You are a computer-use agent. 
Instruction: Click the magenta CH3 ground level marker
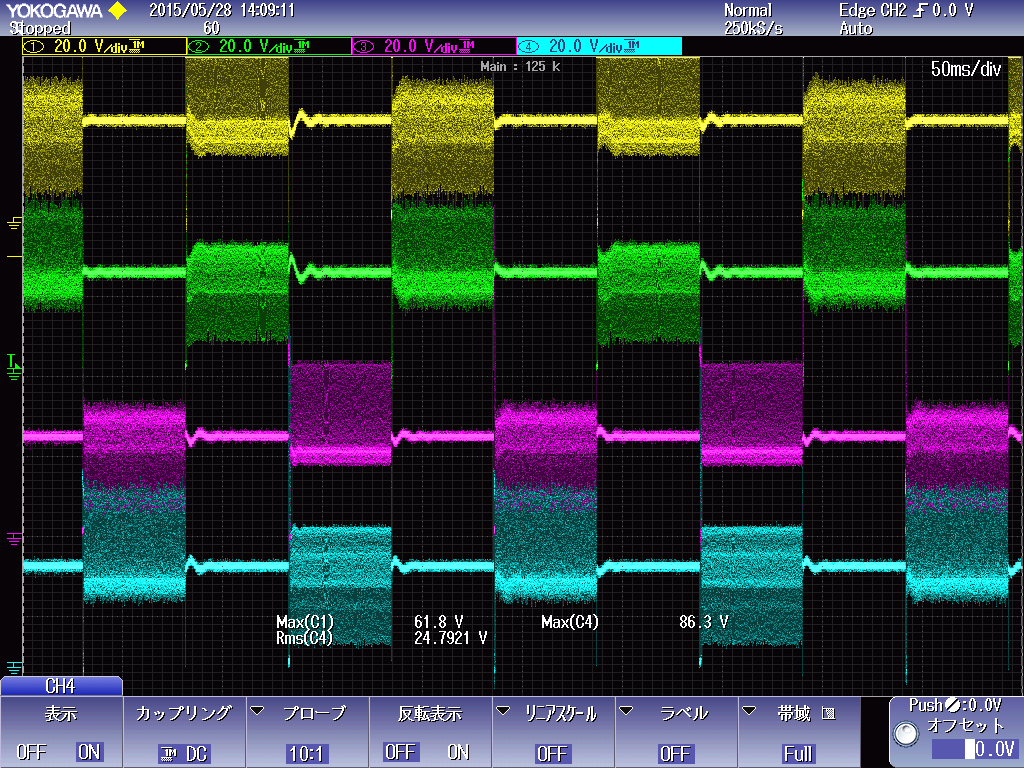click(x=14, y=538)
